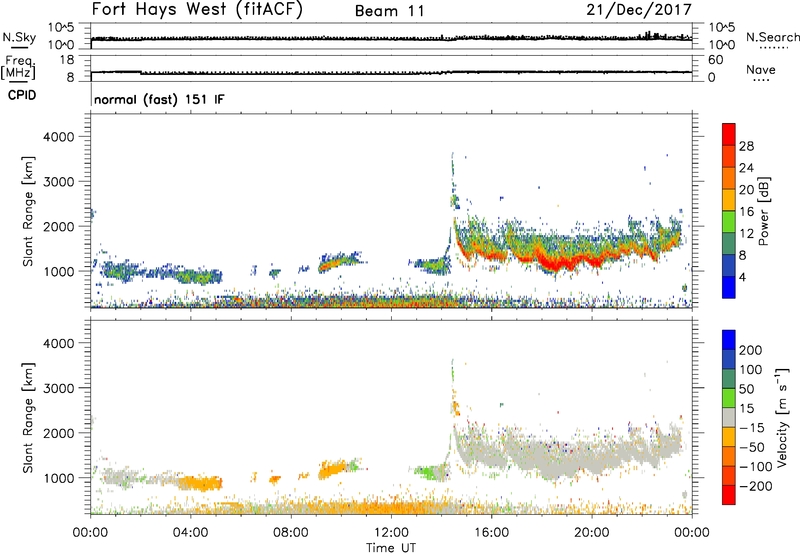Click the 'Beam 11' label
800x554 pixels.
389,11
